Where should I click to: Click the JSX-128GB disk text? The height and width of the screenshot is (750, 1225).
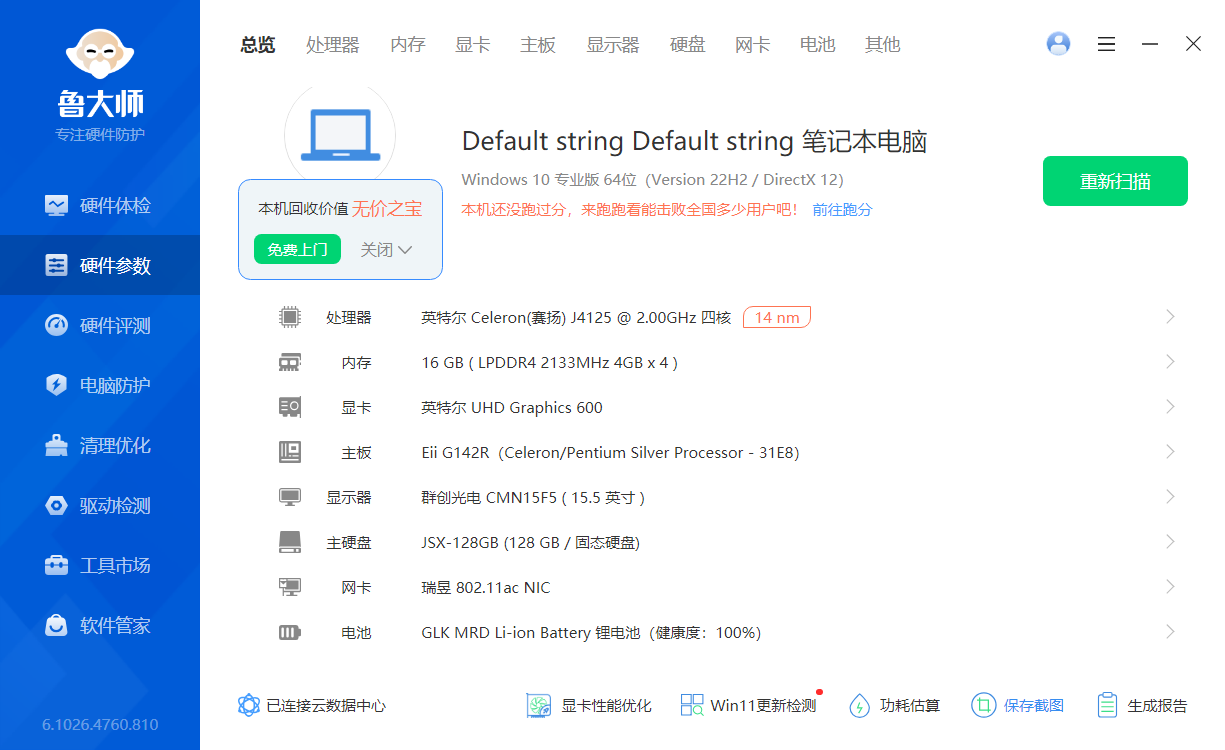531,542
